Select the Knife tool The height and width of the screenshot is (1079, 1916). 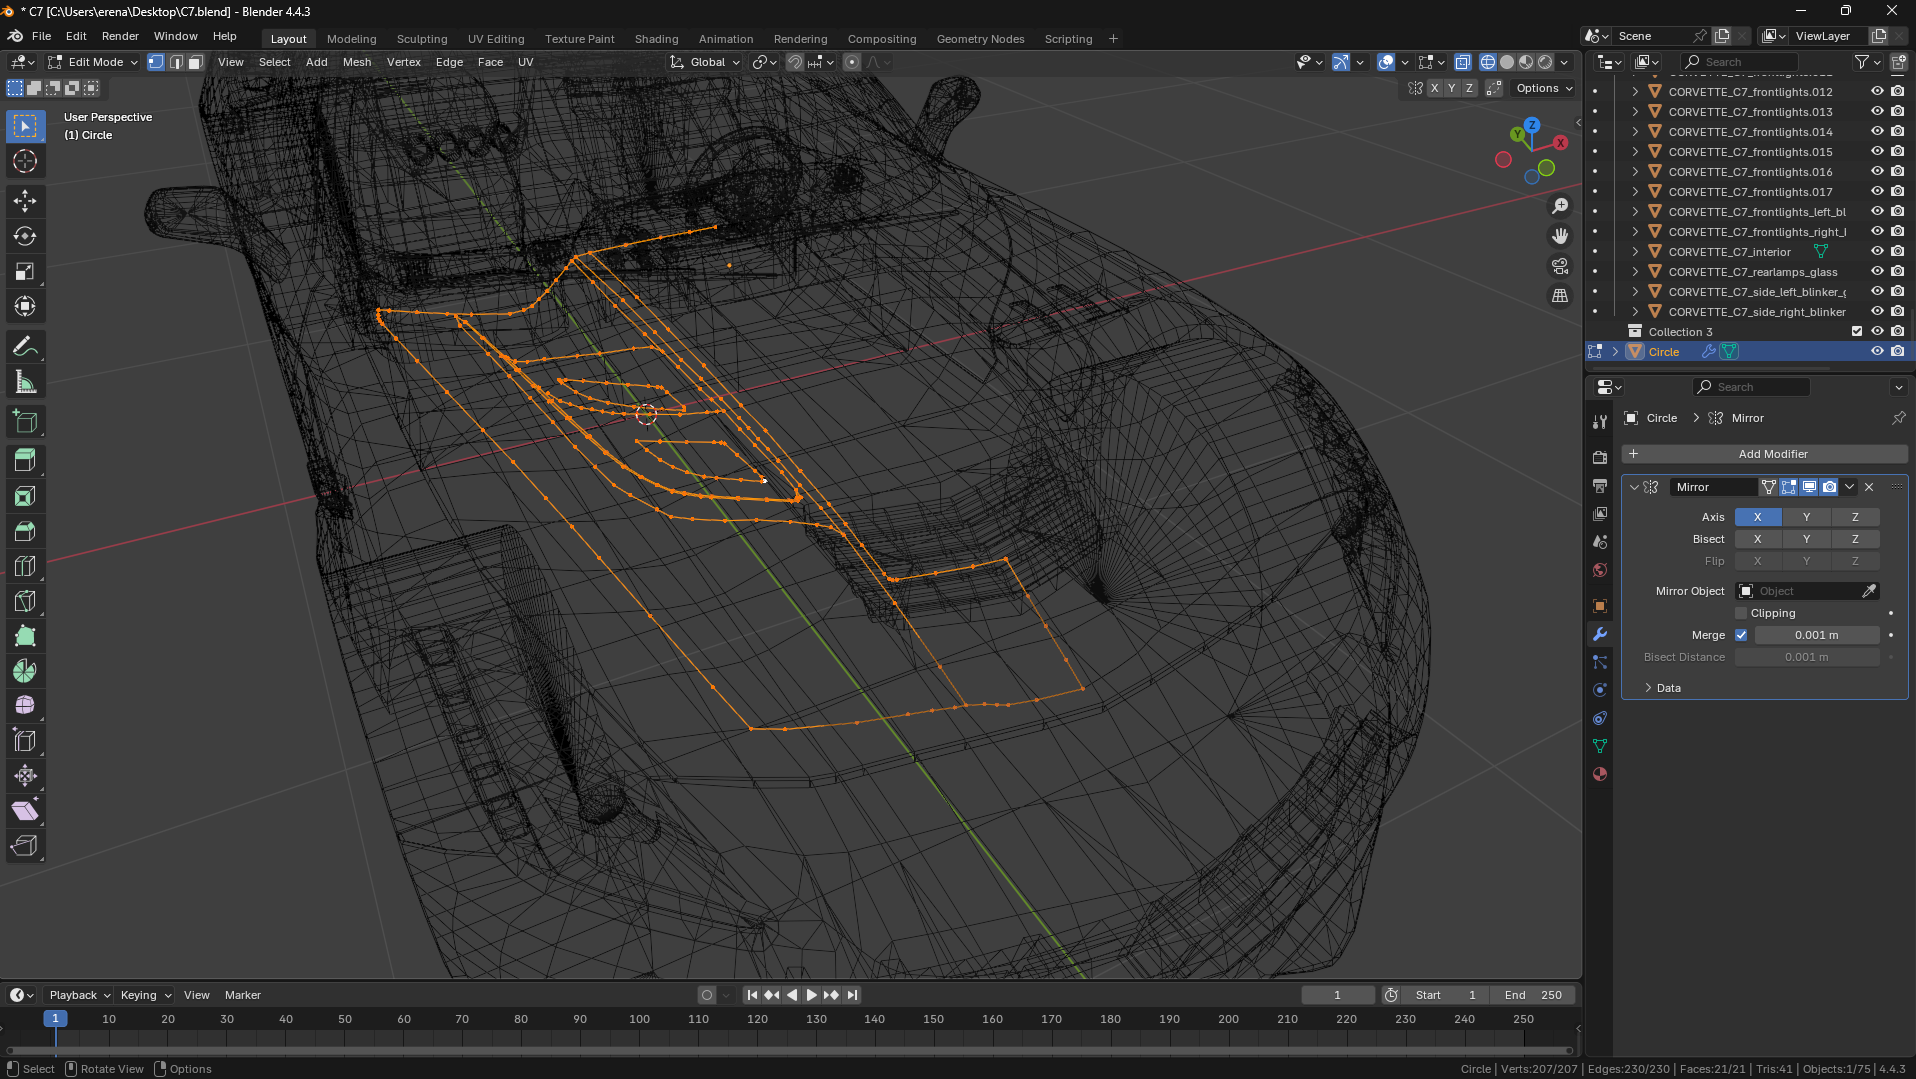pyautogui.click(x=25, y=601)
